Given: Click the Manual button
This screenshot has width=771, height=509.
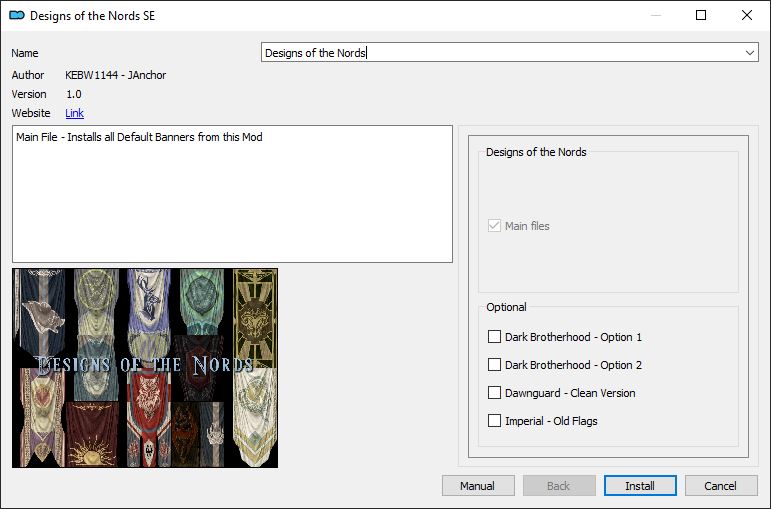Looking at the screenshot, I should click(x=477, y=486).
